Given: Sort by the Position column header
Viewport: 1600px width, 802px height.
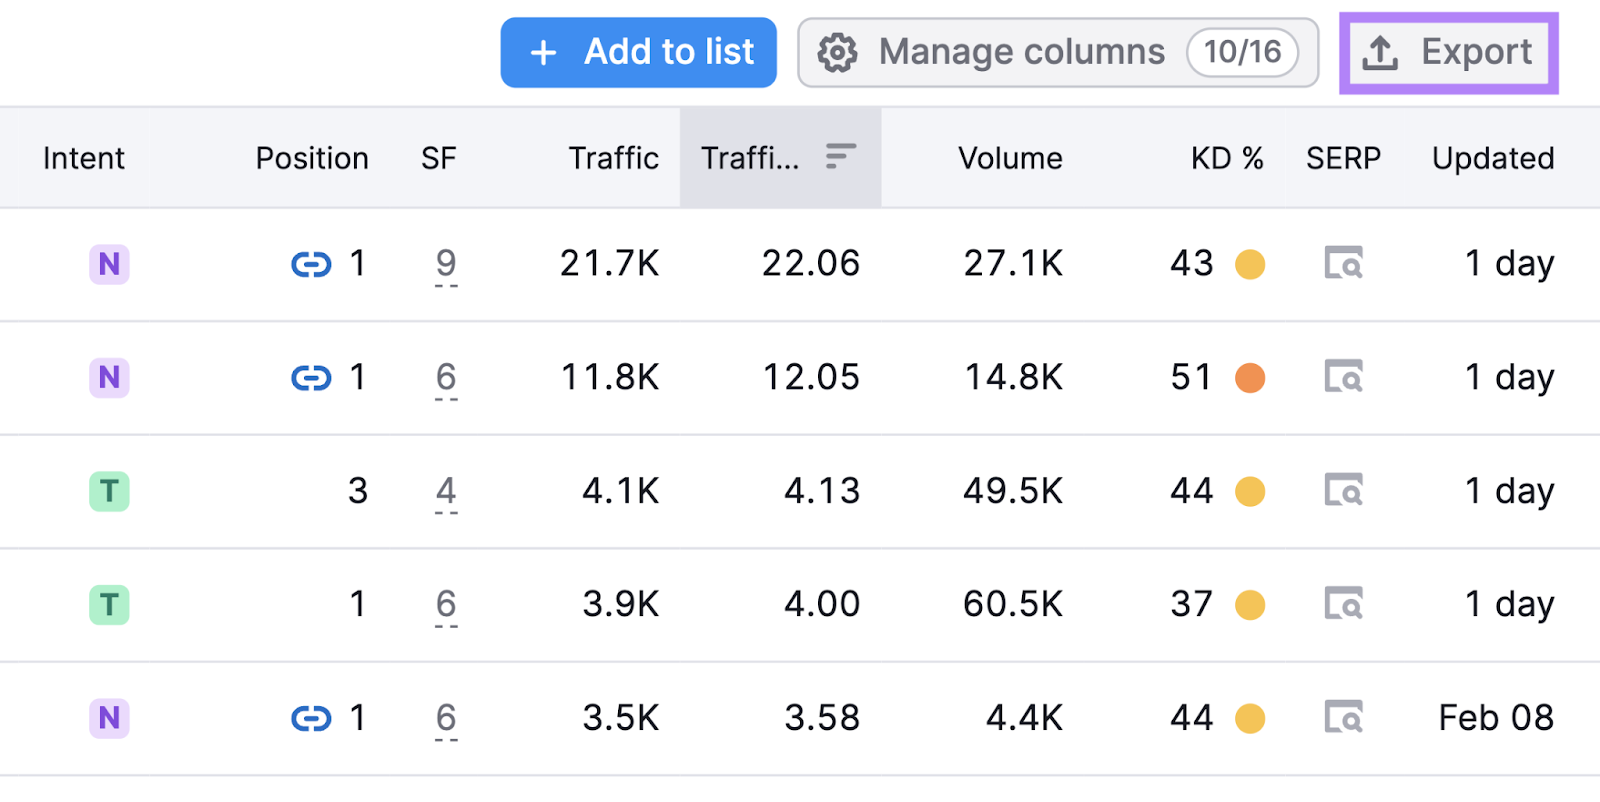Looking at the screenshot, I should tap(312, 158).
